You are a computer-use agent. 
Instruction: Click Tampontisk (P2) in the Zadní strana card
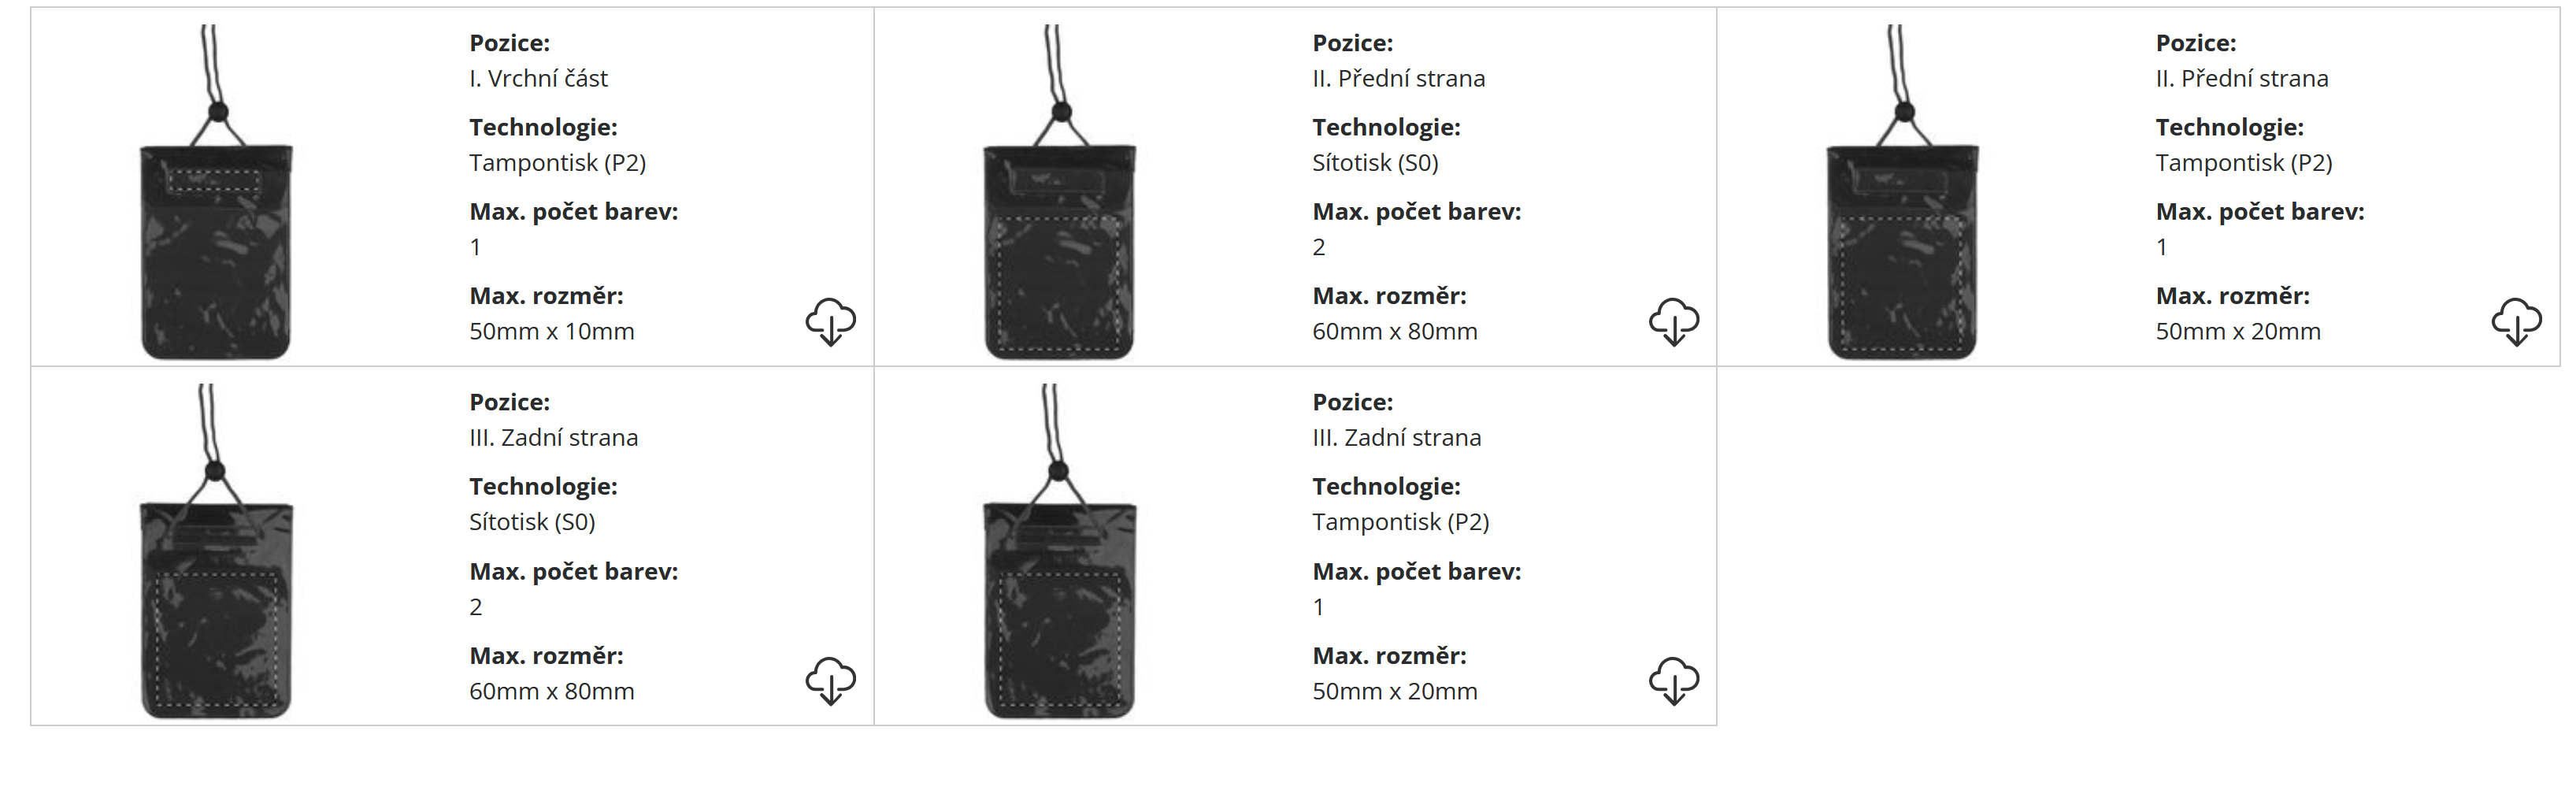1400,521
